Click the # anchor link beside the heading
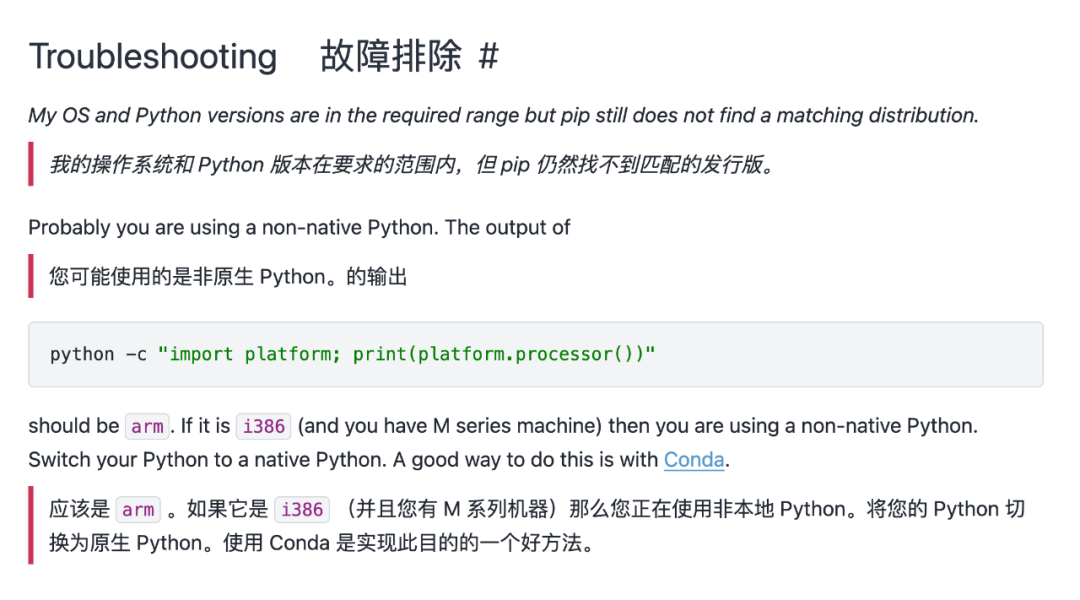This screenshot has width=1080, height=600. coord(488,57)
